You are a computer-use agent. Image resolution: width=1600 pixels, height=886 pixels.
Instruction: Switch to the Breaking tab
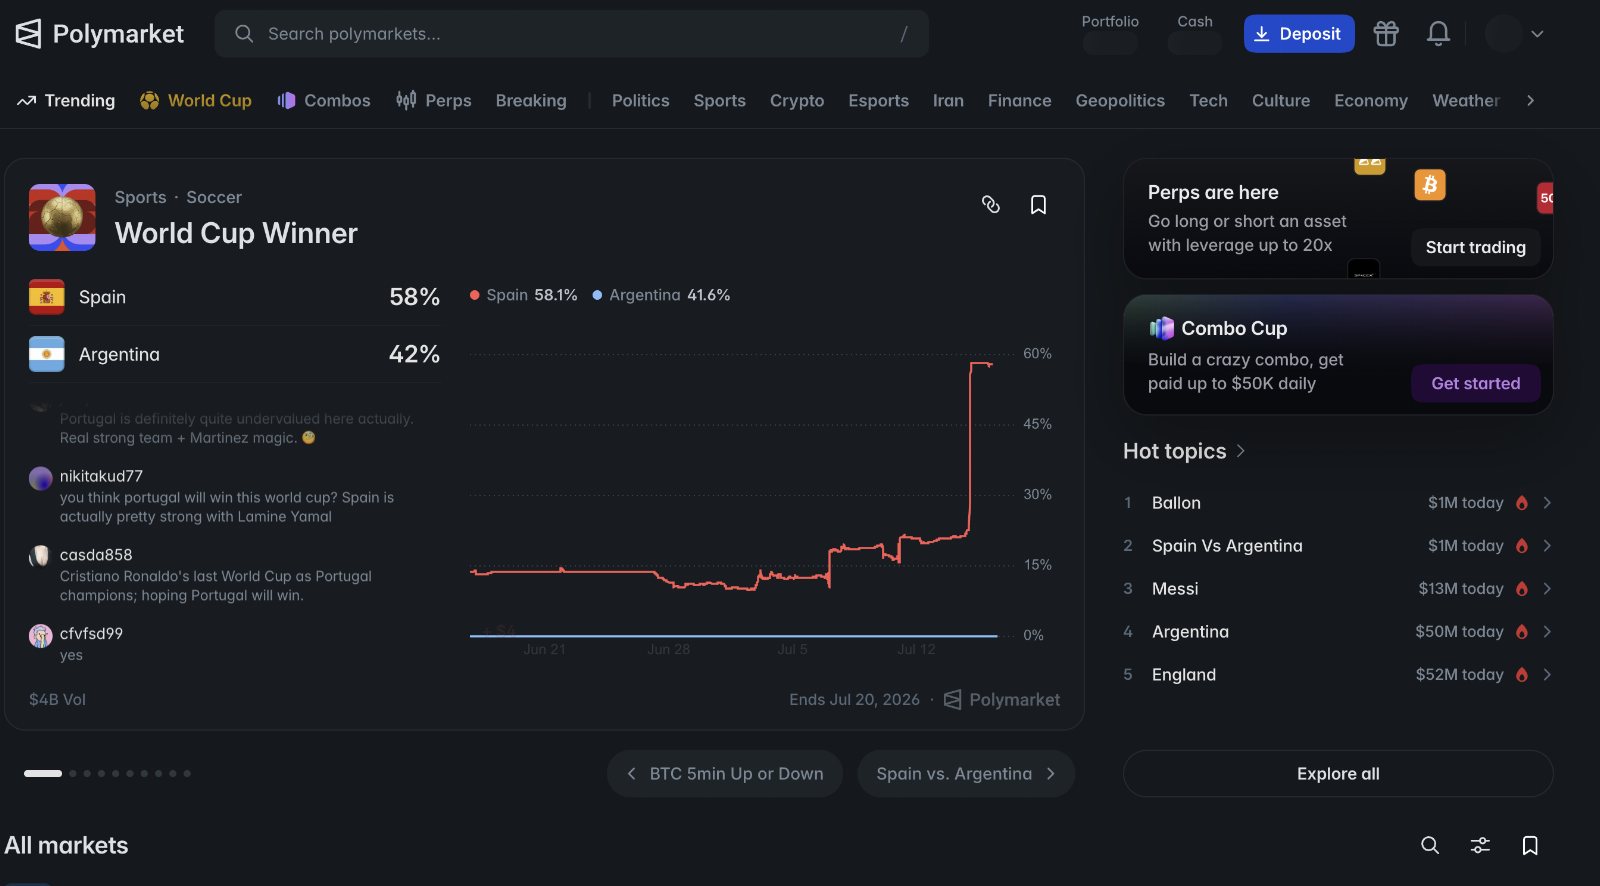tap(531, 101)
